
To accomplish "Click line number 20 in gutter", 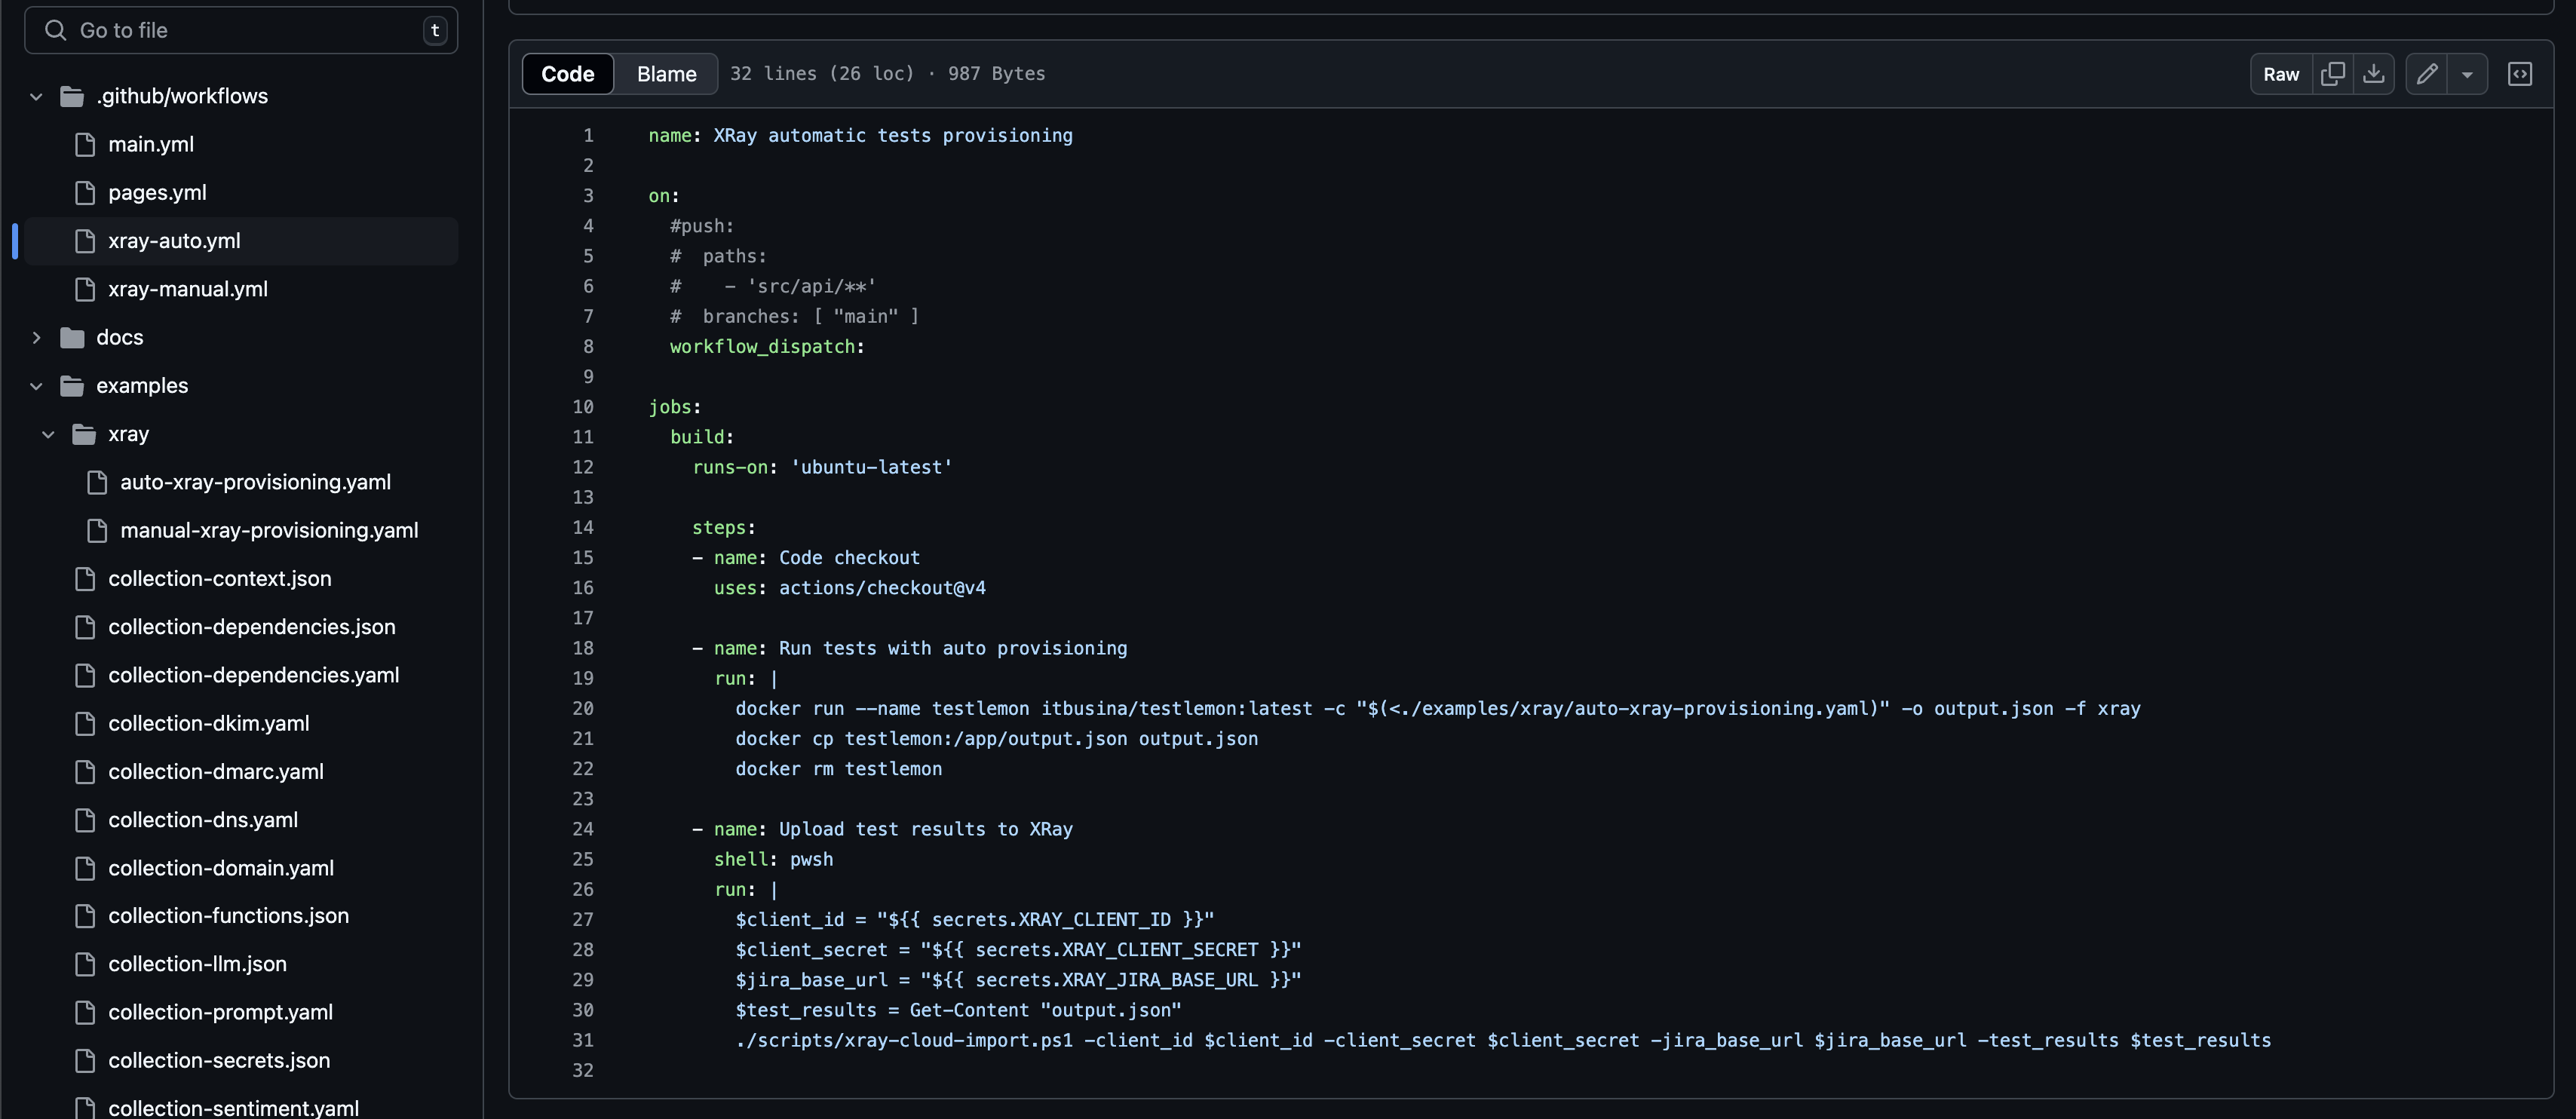I will [x=583, y=708].
